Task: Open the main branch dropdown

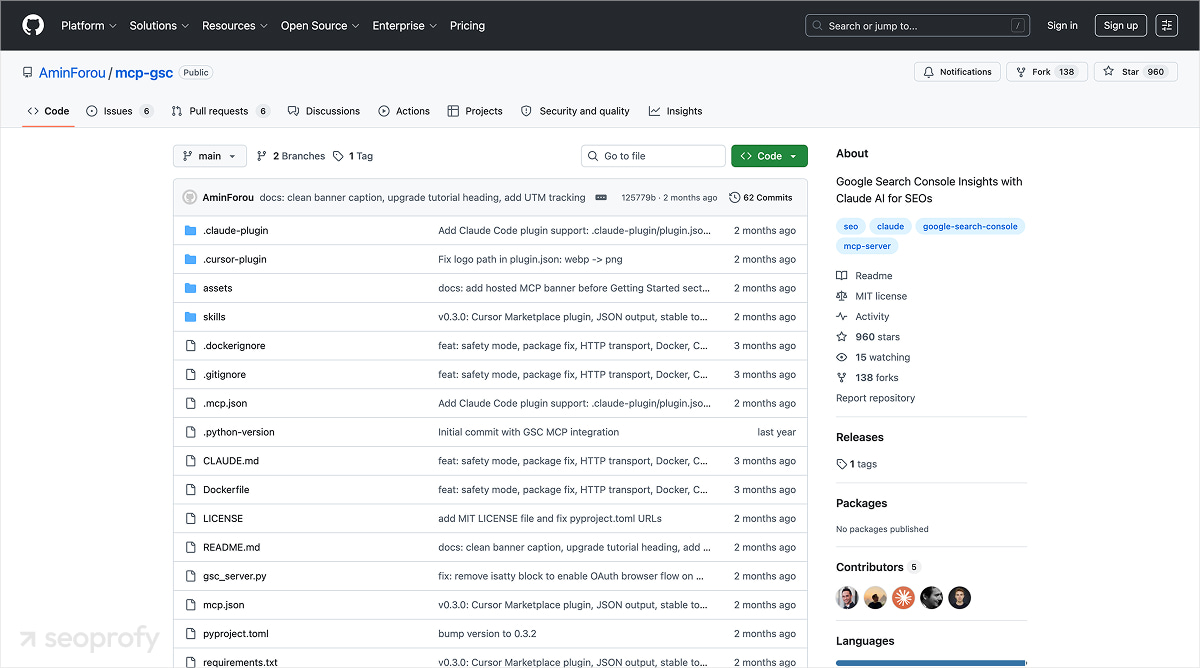Action: pyautogui.click(x=210, y=156)
